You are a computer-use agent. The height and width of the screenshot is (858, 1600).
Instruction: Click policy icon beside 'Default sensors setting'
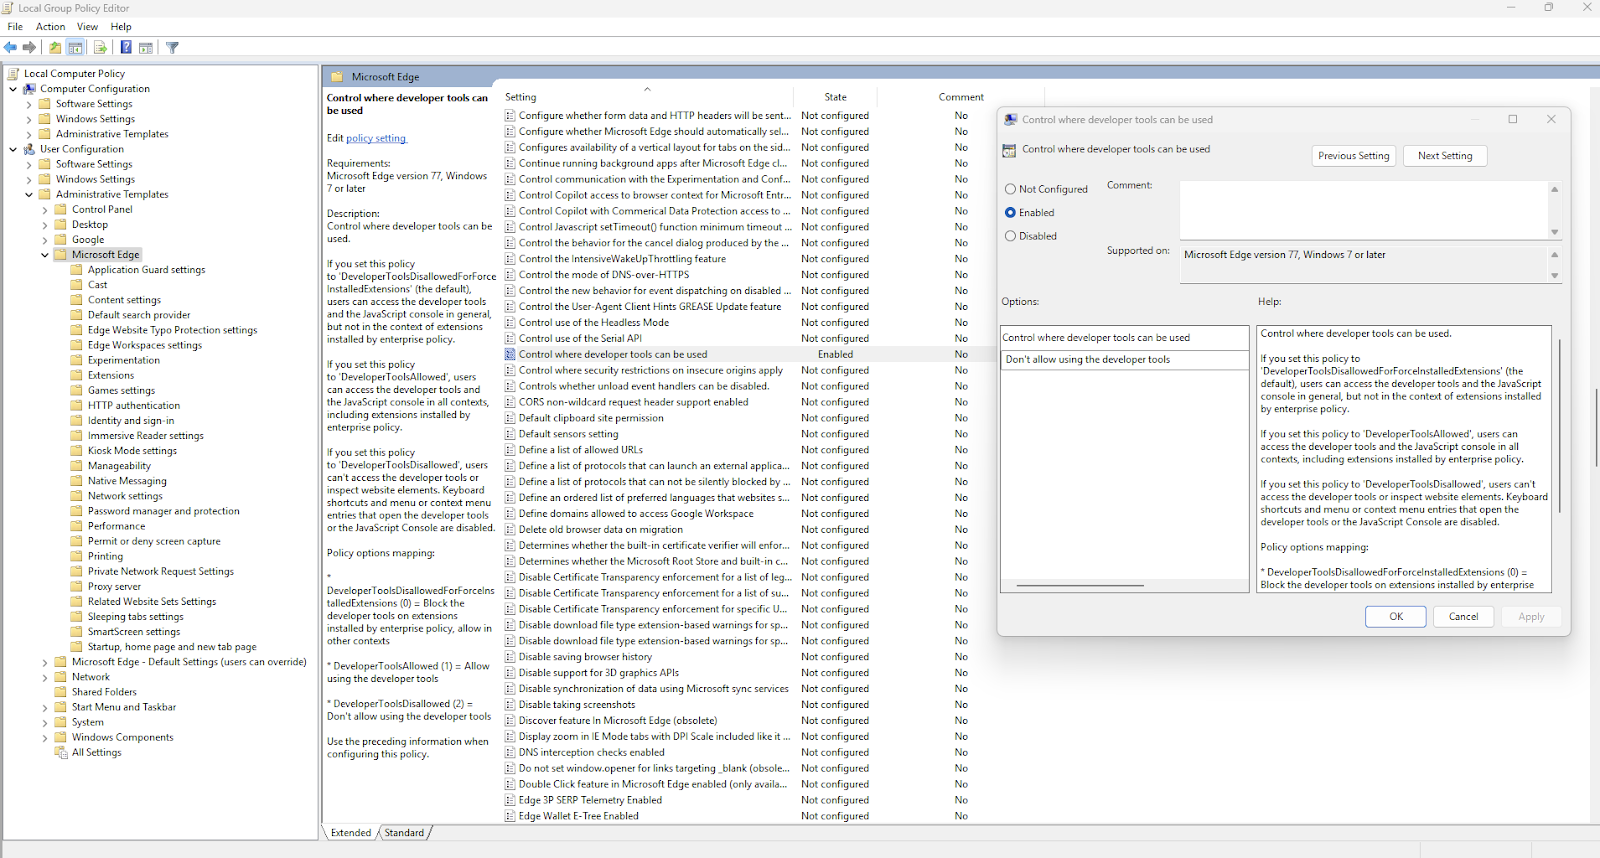pyautogui.click(x=510, y=434)
